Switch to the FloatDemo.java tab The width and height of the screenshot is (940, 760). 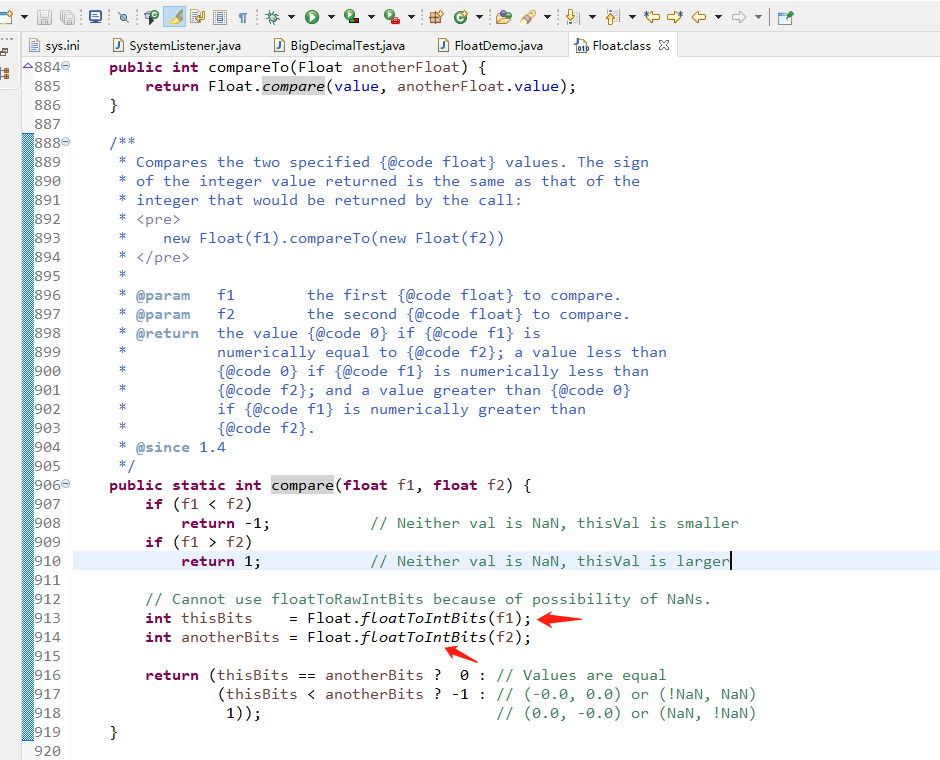[491, 46]
